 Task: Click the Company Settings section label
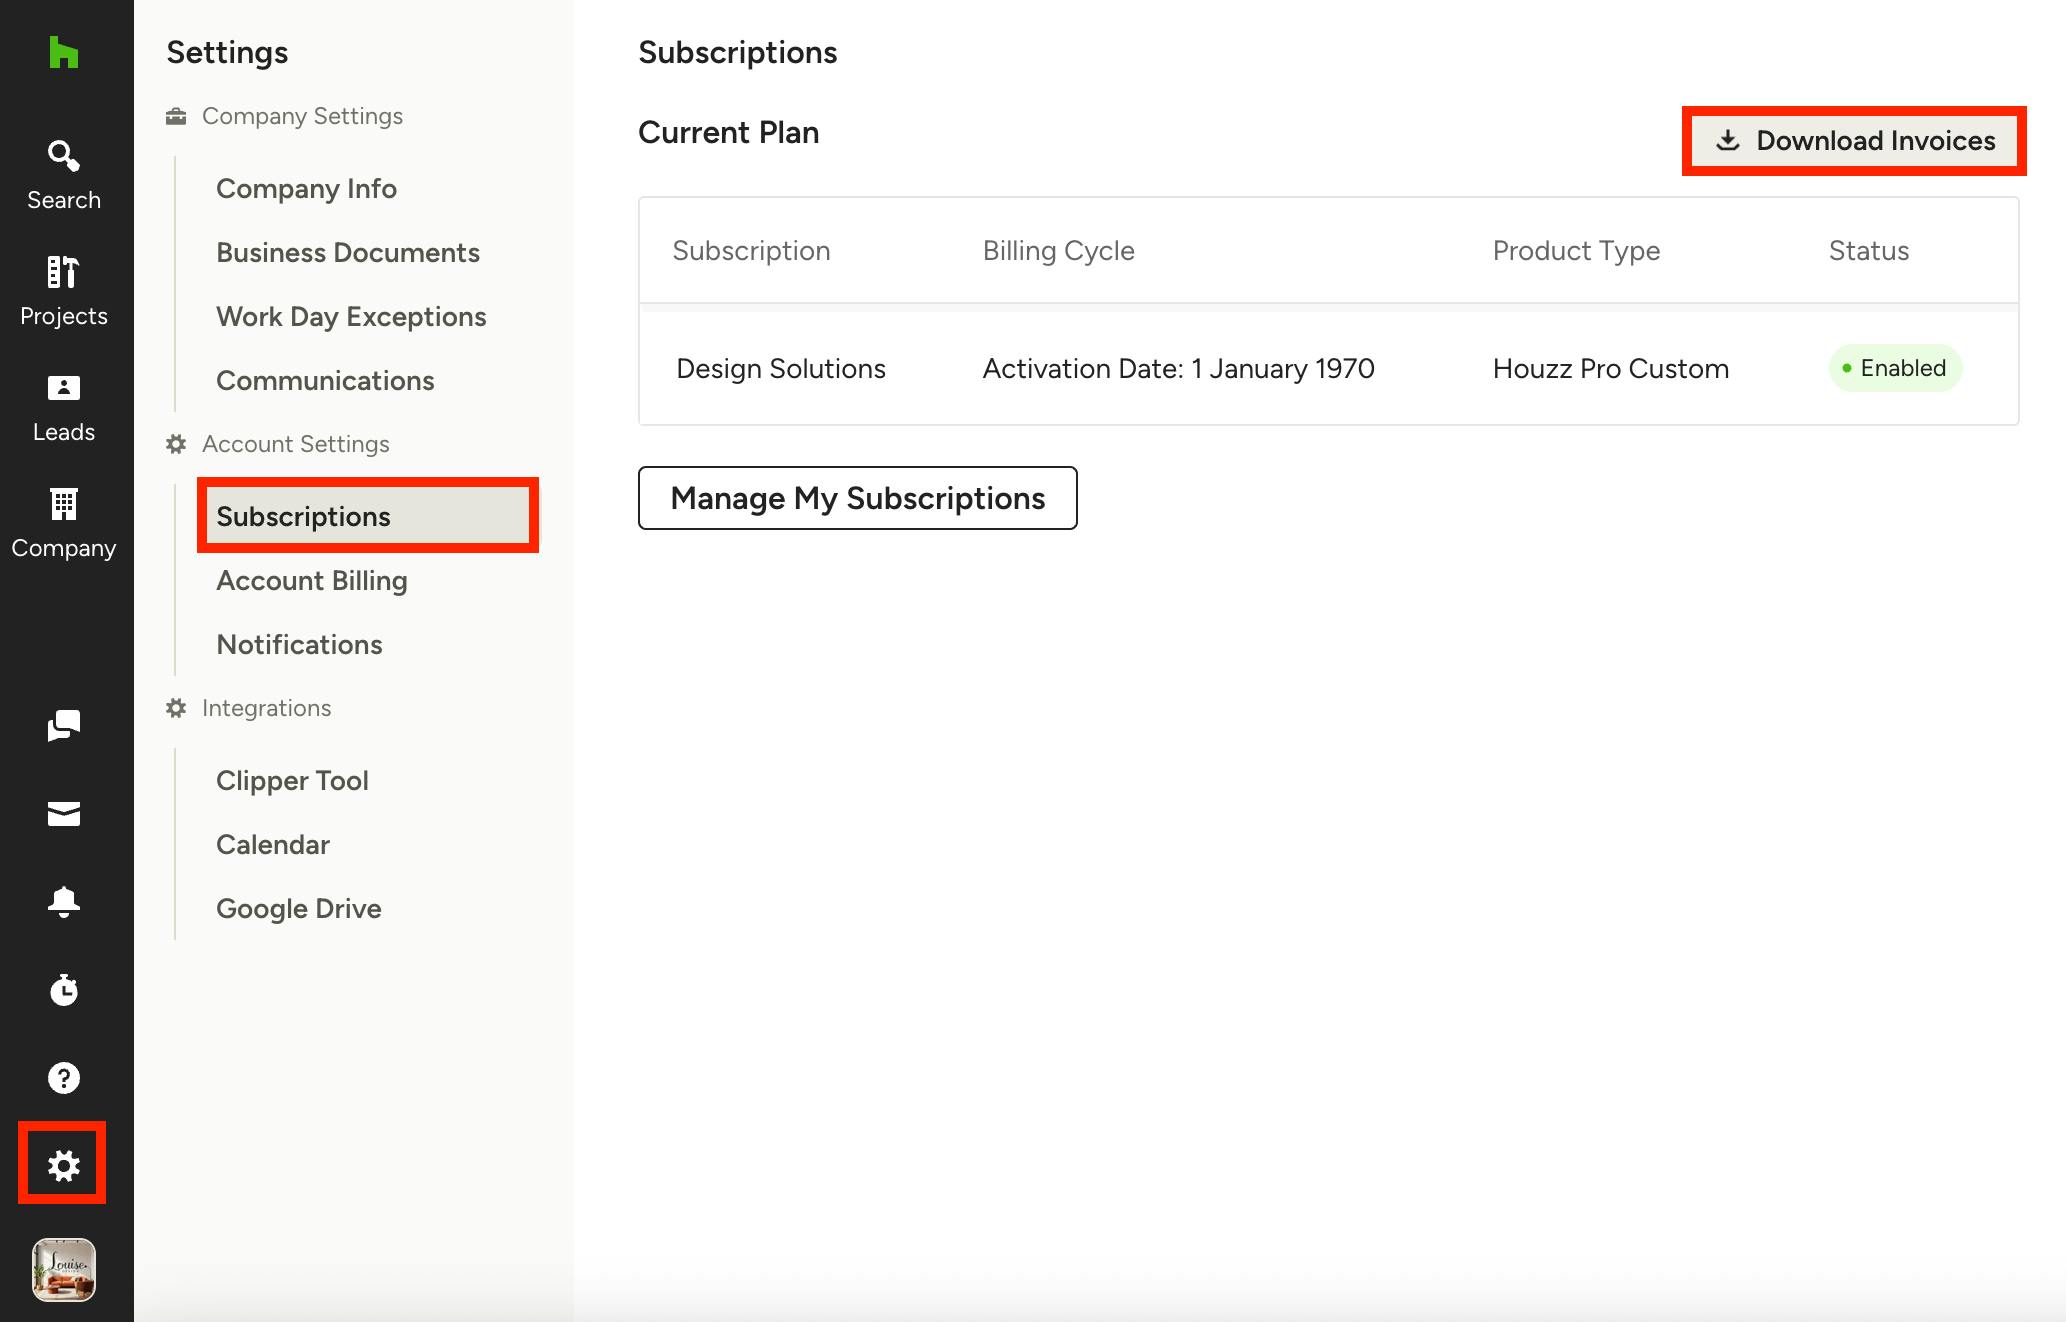[x=302, y=116]
